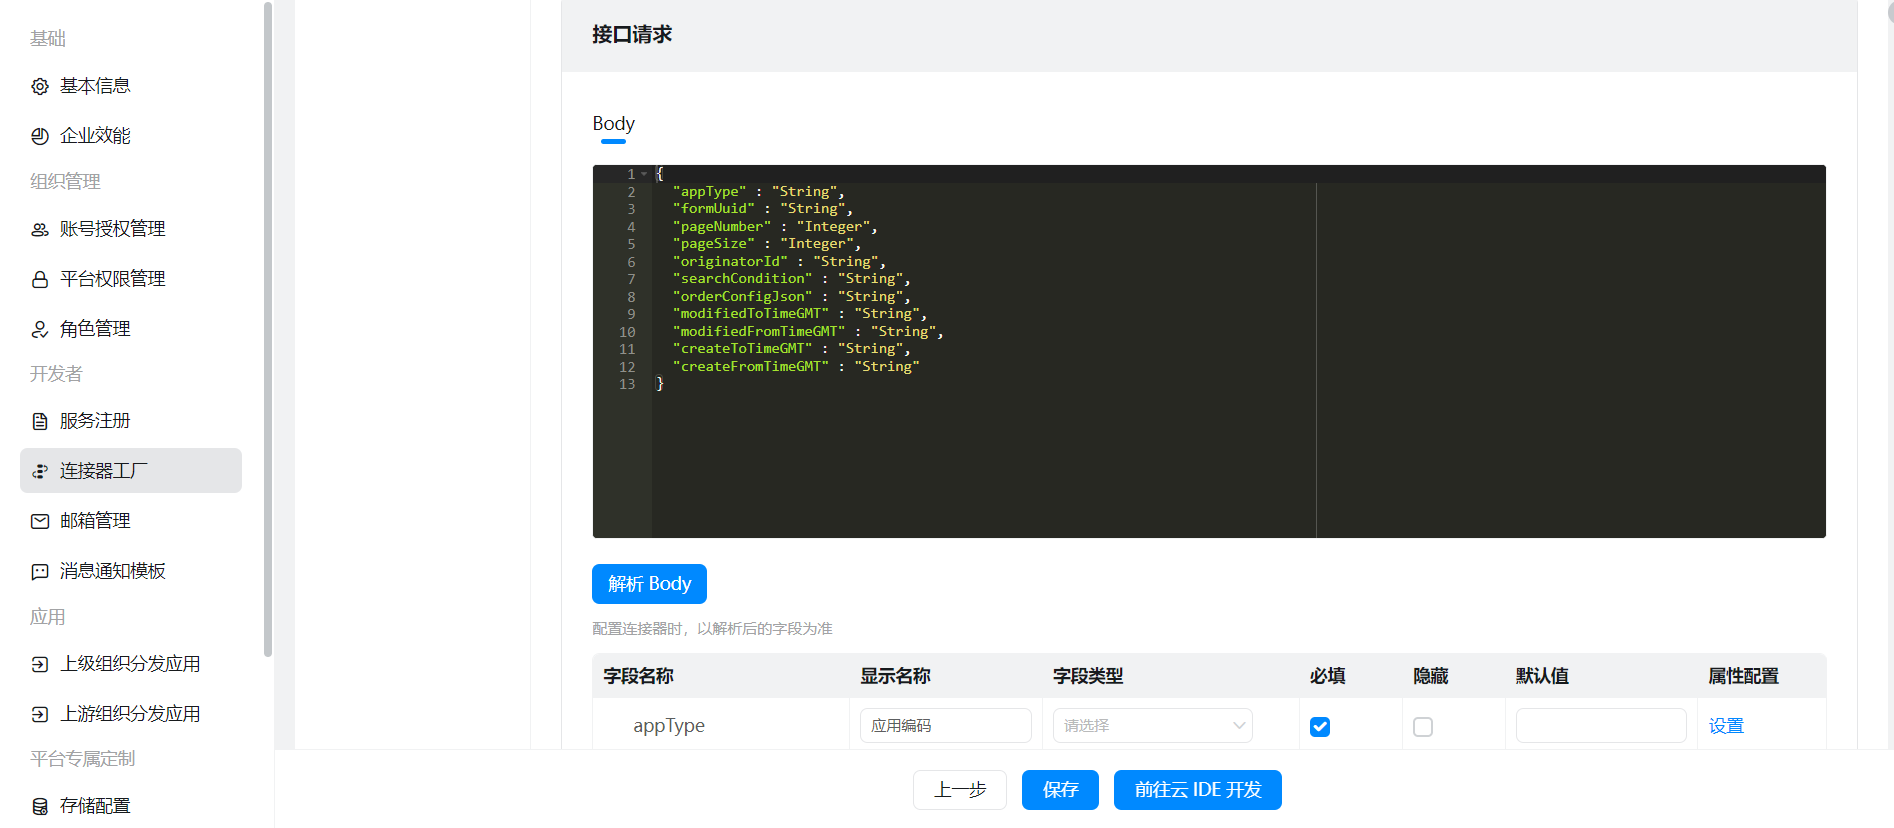Select the Body tab

[x=613, y=124]
